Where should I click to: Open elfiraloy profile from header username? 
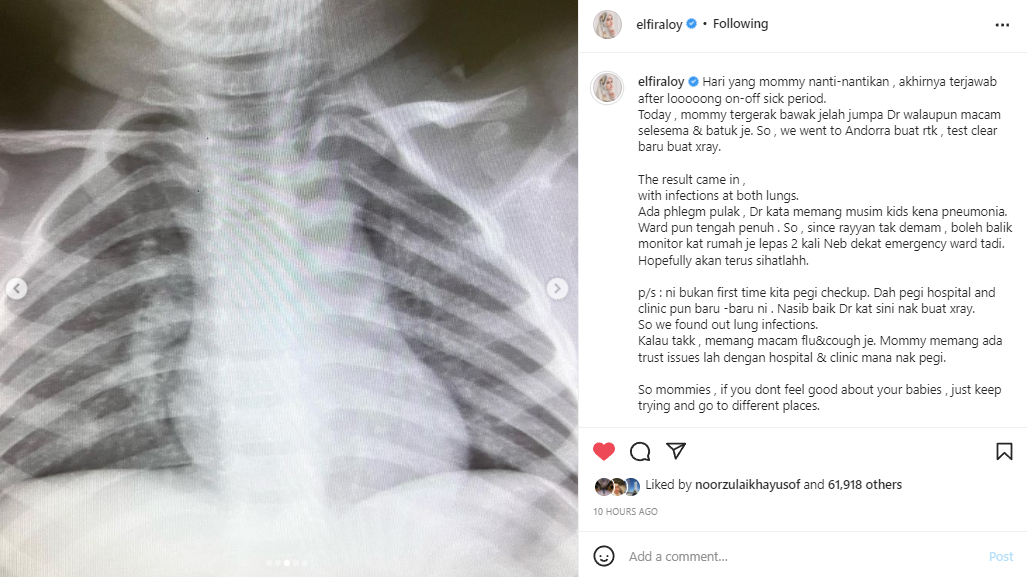(659, 24)
